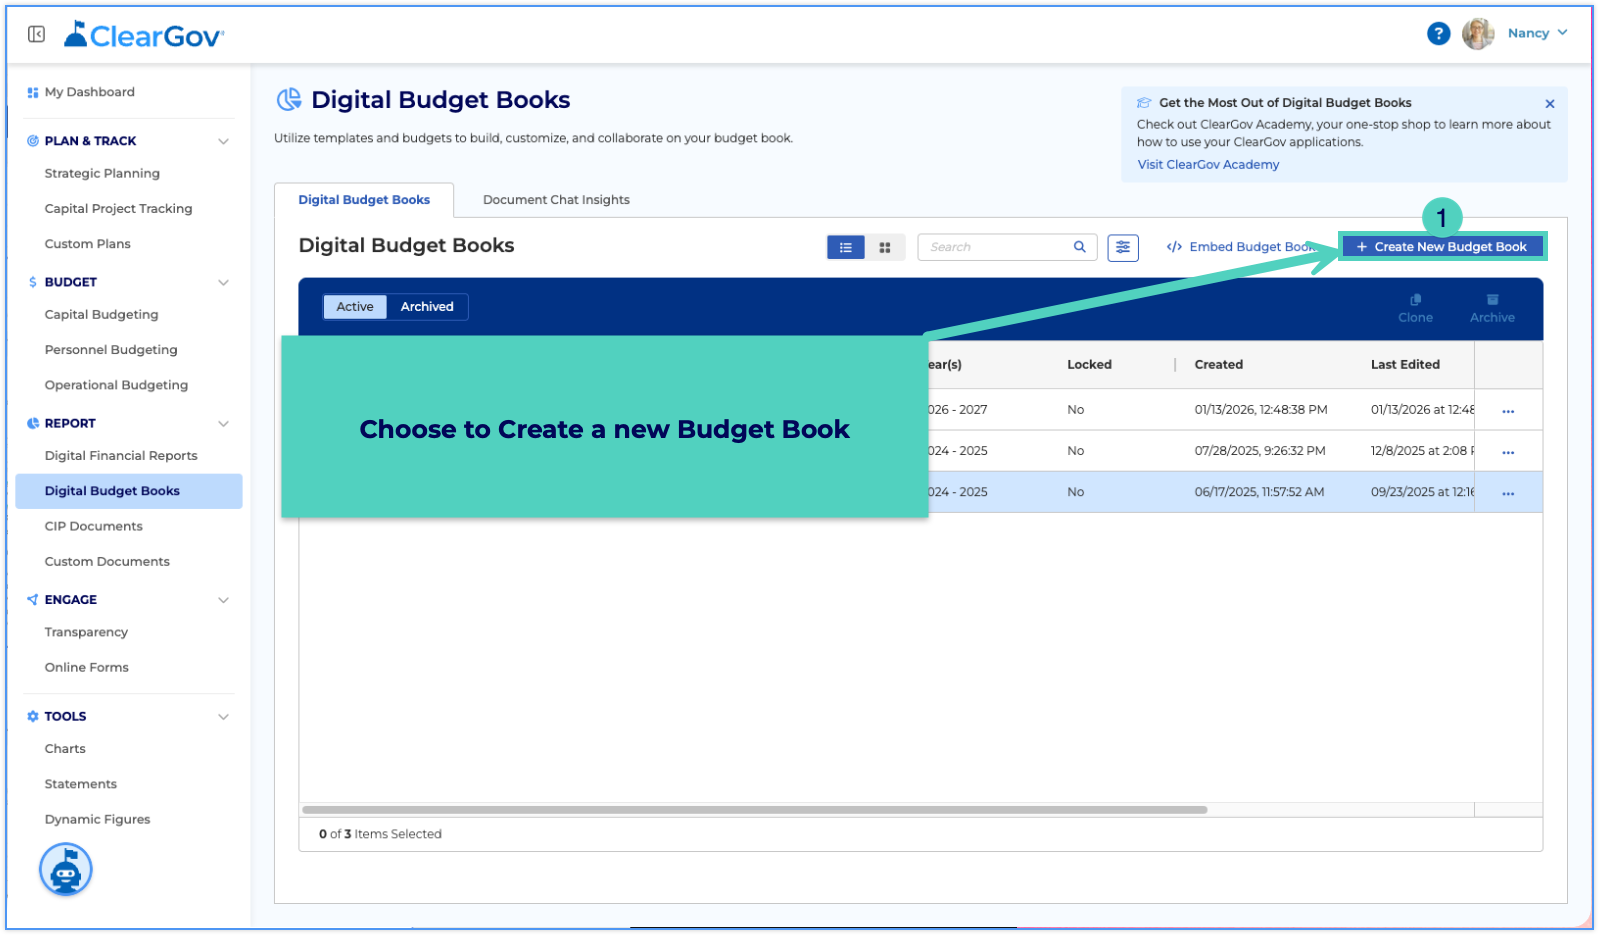Show Archived budget books
The image size is (1599, 935).
tap(427, 307)
